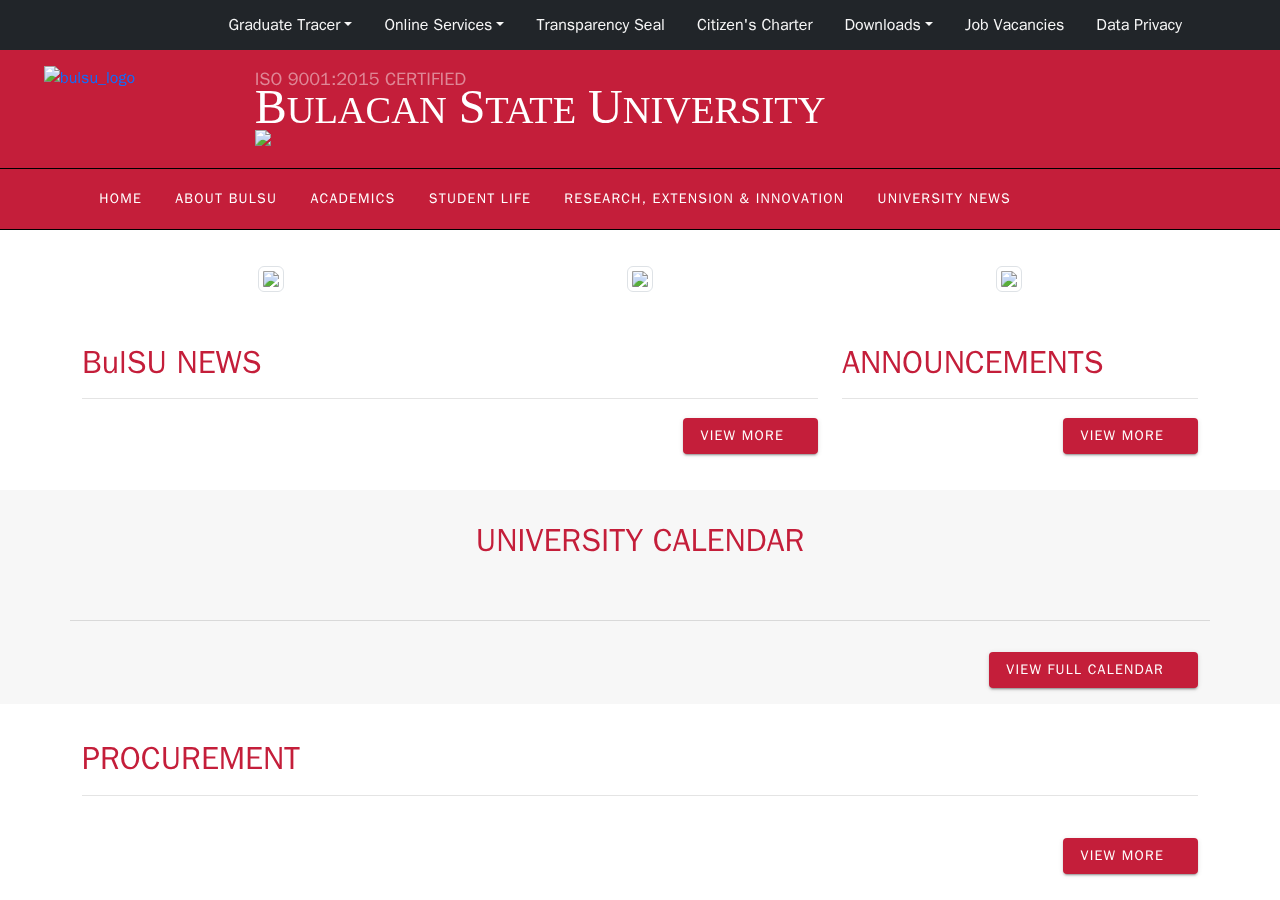The image size is (1280, 900).
Task: Open the Citizen's Charter page
Action: (x=755, y=25)
